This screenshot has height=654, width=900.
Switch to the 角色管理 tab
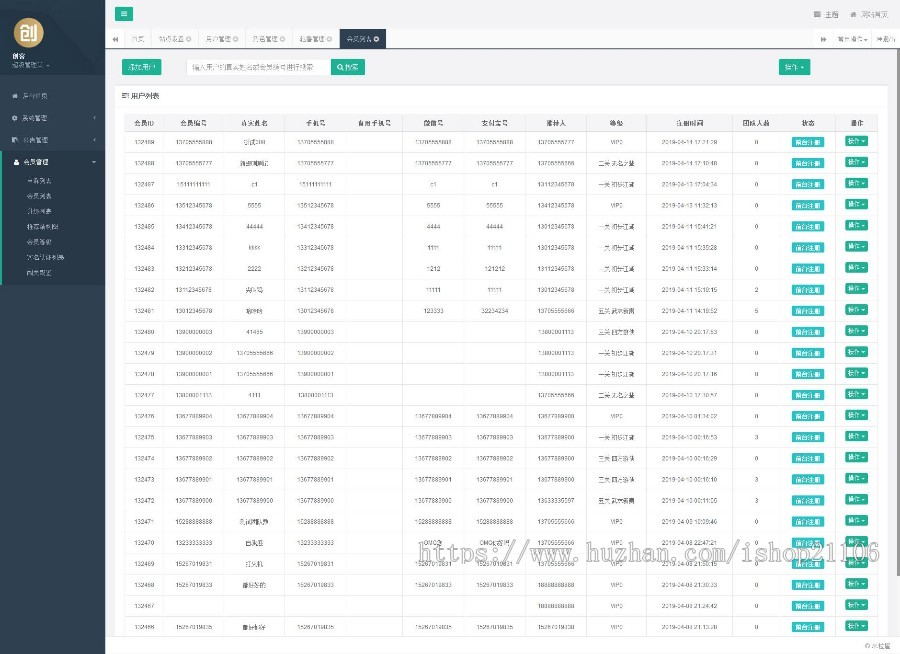click(265, 39)
